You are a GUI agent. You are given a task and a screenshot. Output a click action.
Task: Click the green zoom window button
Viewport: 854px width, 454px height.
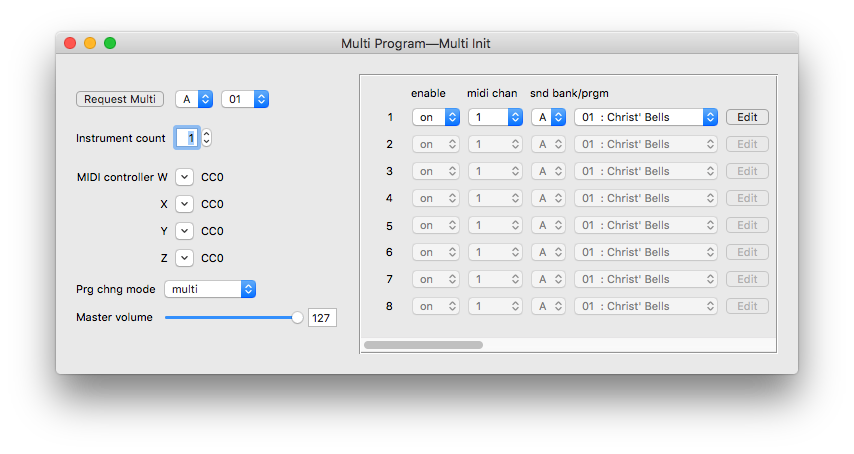tap(110, 43)
